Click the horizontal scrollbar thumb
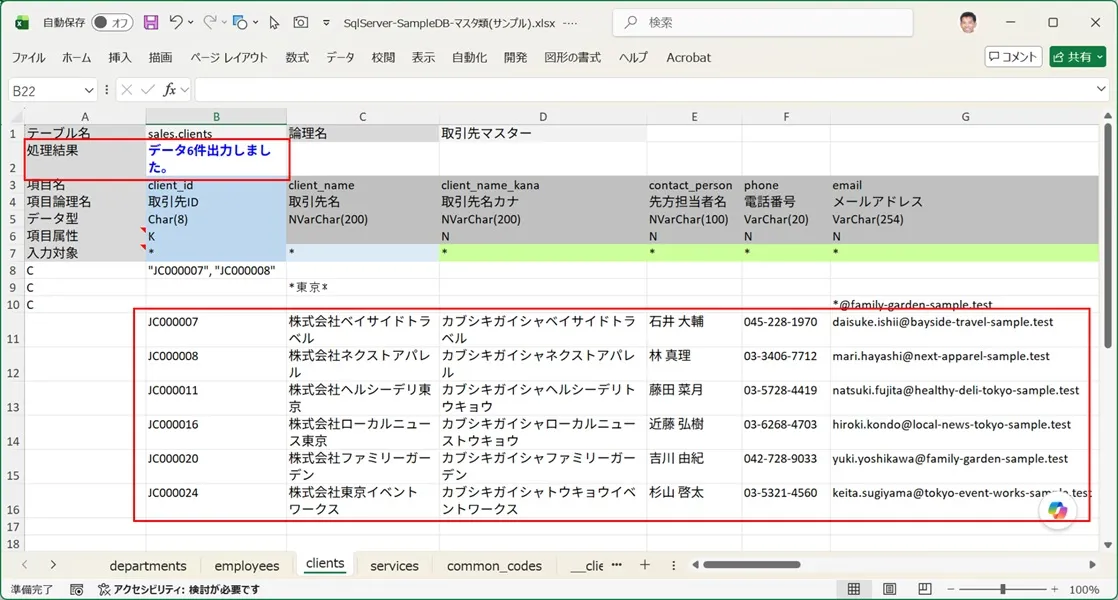1118x600 pixels. pos(752,564)
